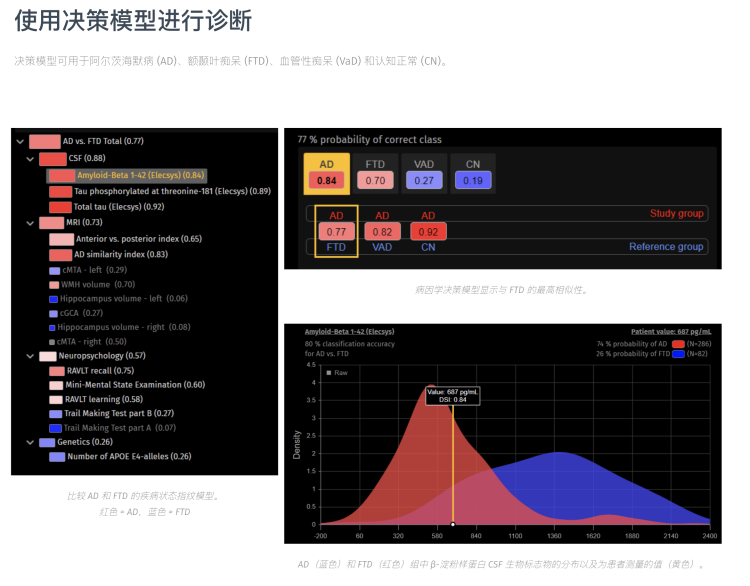The height and width of the screenshot is (586, 750).
Task: Click the pink bar beside MRI (0.73)
Action: click(x=52, y=223)
